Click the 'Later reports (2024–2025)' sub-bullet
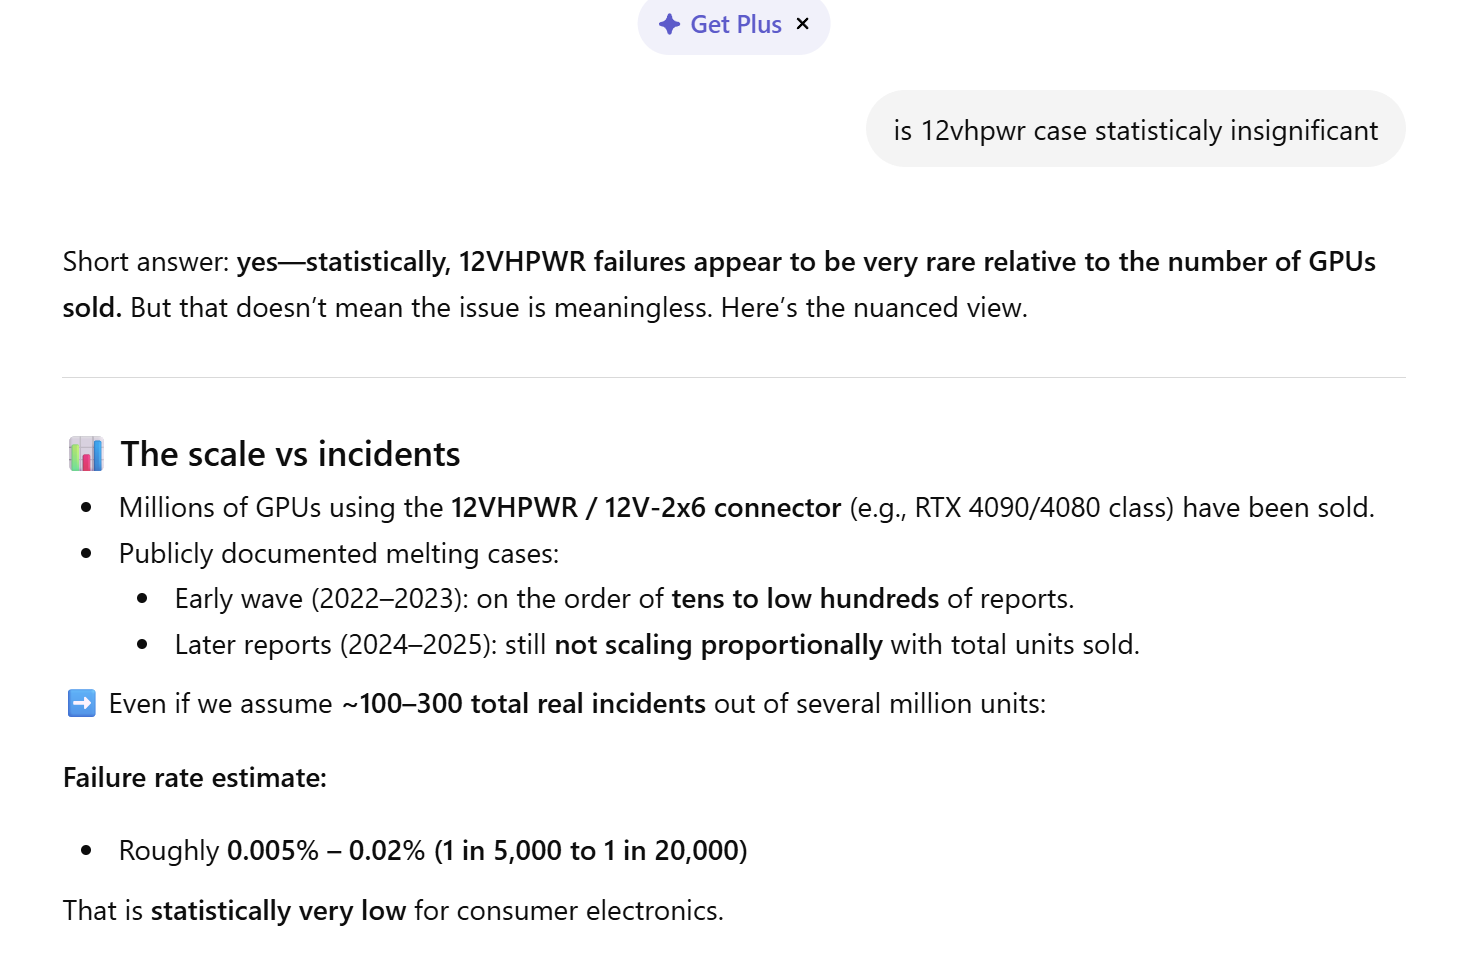Image resolution: width=1465 pixels, height=968 pixels. click(x=335, y=645)
